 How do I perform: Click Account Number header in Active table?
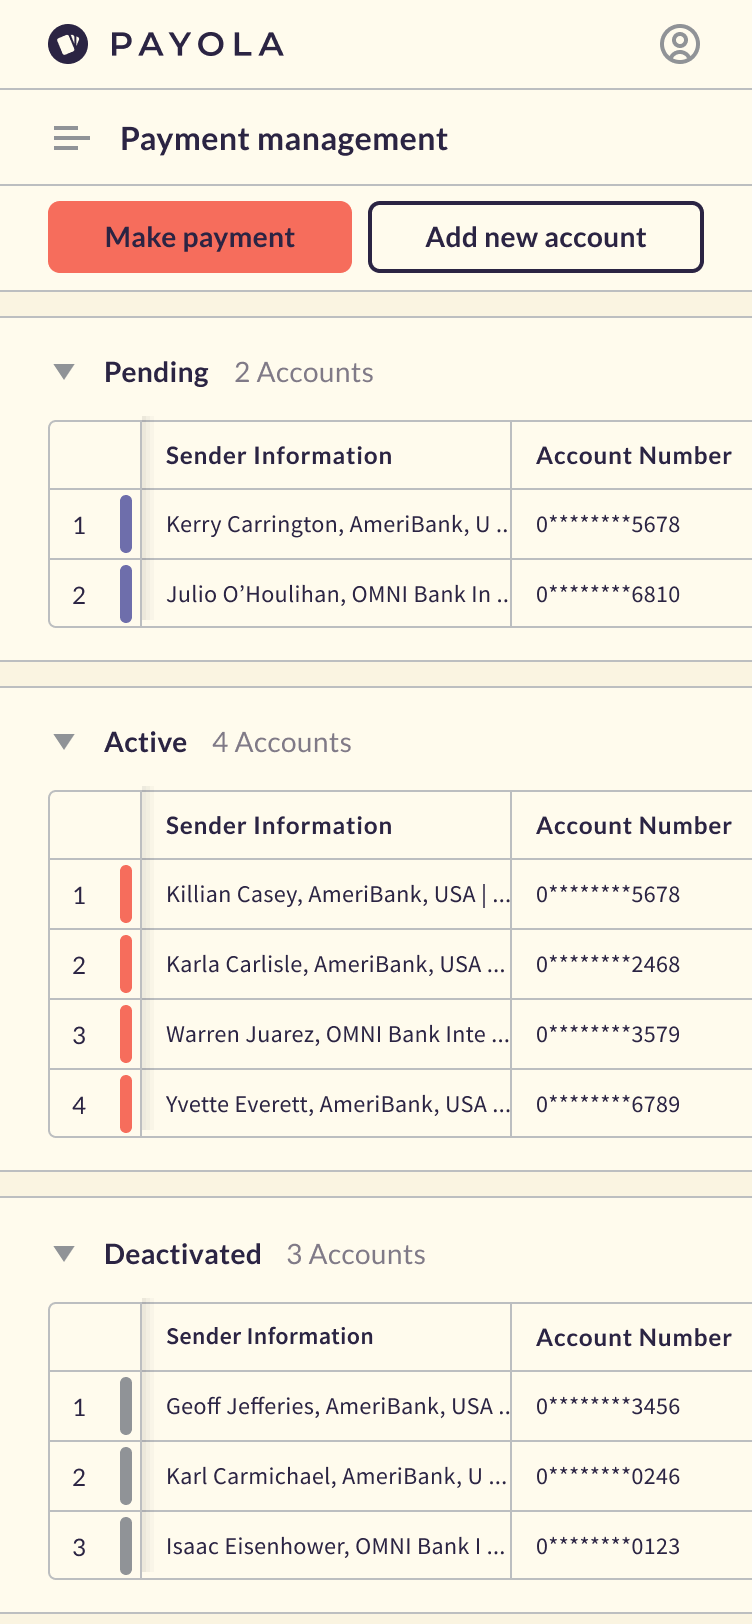click(634, 826)
